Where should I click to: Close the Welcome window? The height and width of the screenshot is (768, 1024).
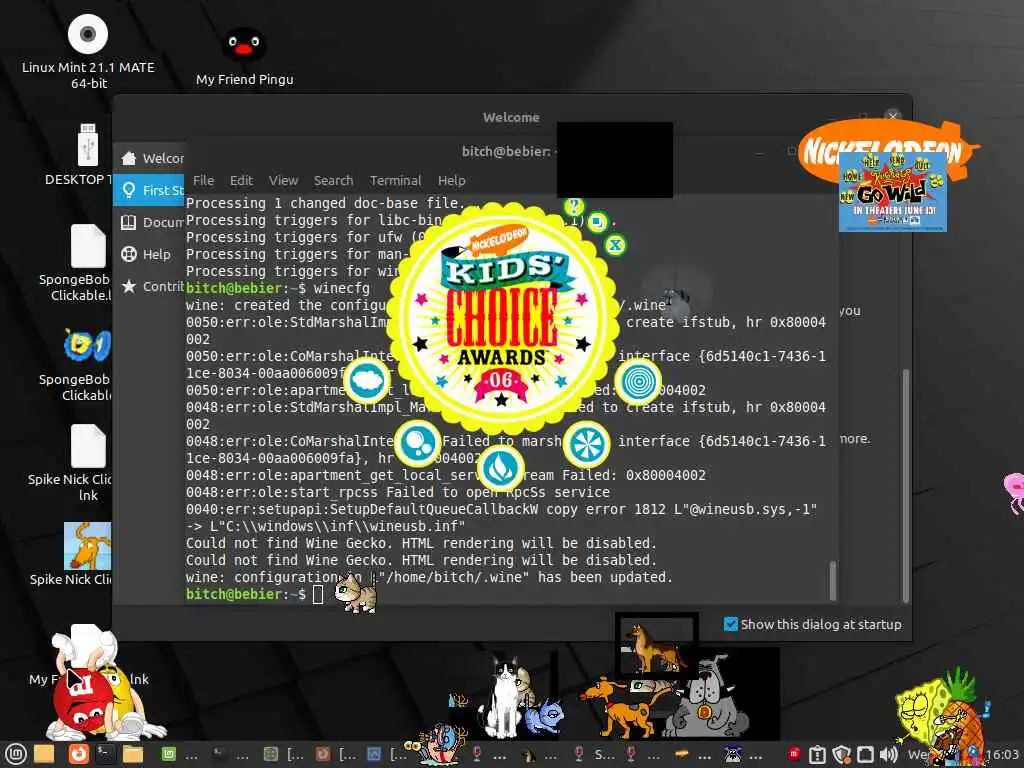[892, 116]
